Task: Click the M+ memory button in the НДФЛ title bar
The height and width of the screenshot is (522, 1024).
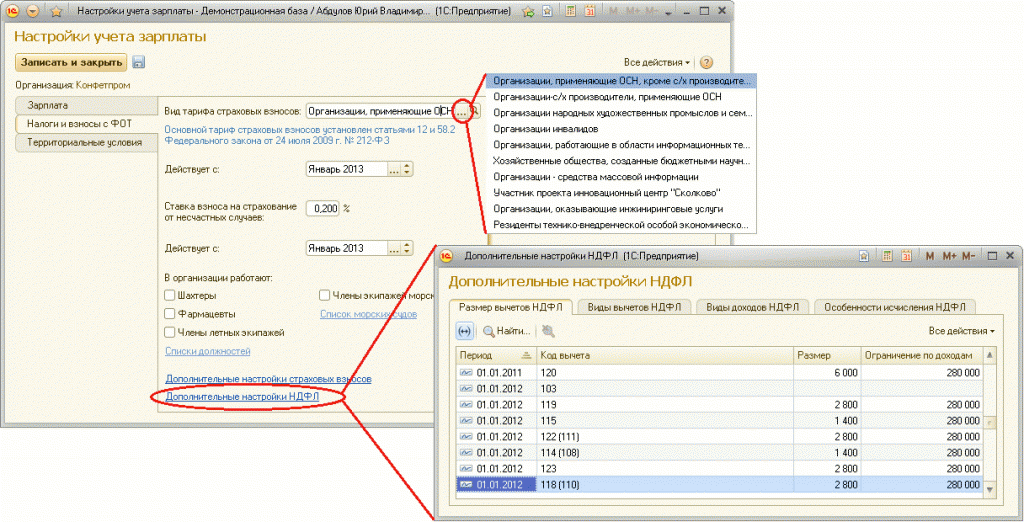Action: [x=950, y=257]
